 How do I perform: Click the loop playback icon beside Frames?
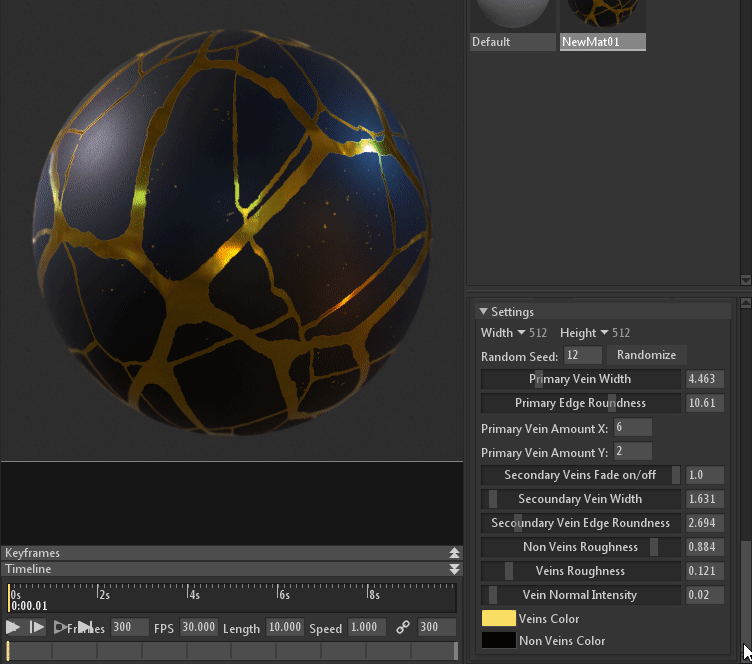60,627
